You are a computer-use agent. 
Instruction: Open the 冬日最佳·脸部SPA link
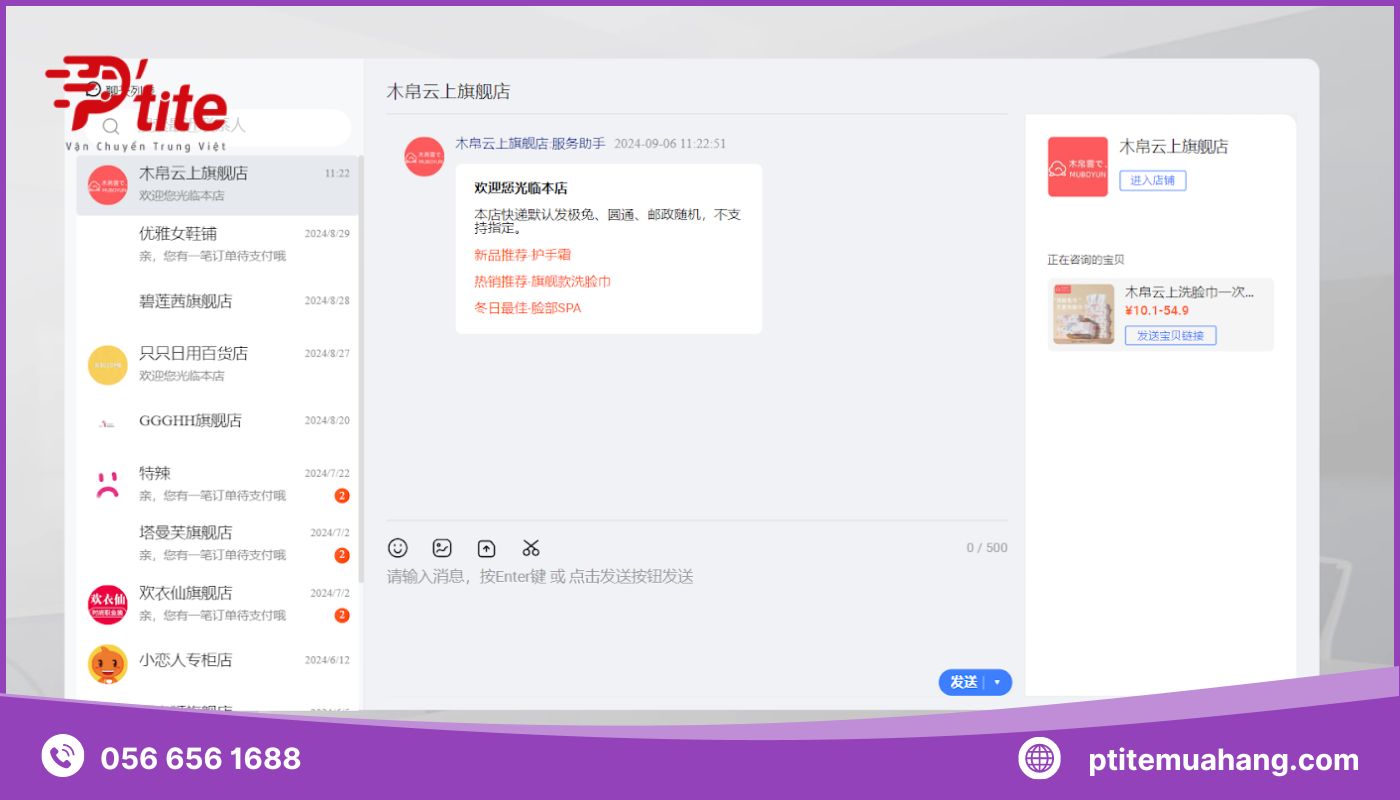[527, 308]
